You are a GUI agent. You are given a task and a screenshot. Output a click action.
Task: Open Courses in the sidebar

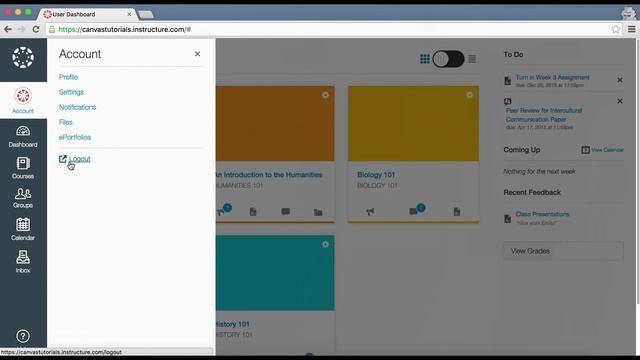[23, 168]
